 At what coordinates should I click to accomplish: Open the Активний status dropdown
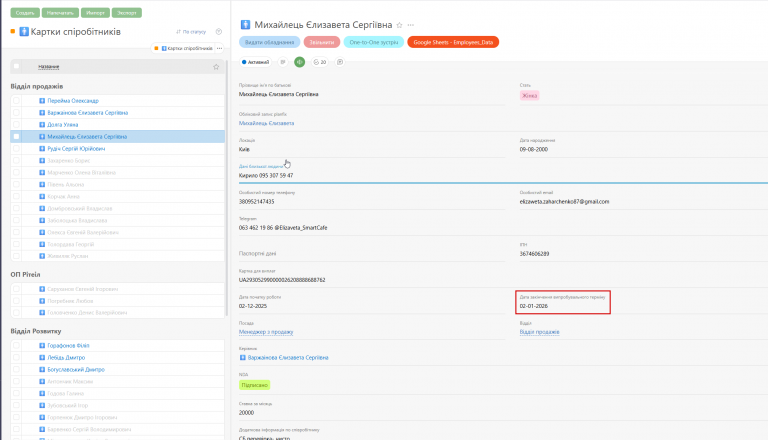[256, 62]
